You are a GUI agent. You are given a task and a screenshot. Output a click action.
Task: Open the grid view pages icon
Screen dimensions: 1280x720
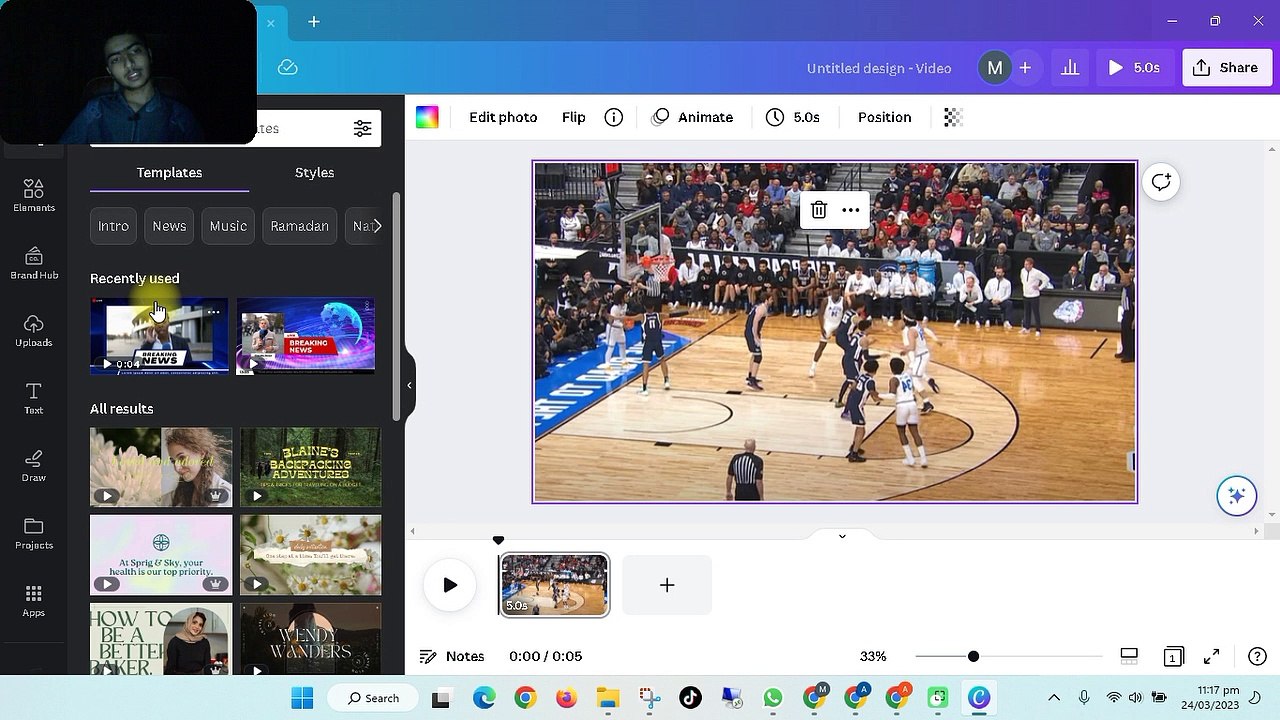[x=1173, y=656]
